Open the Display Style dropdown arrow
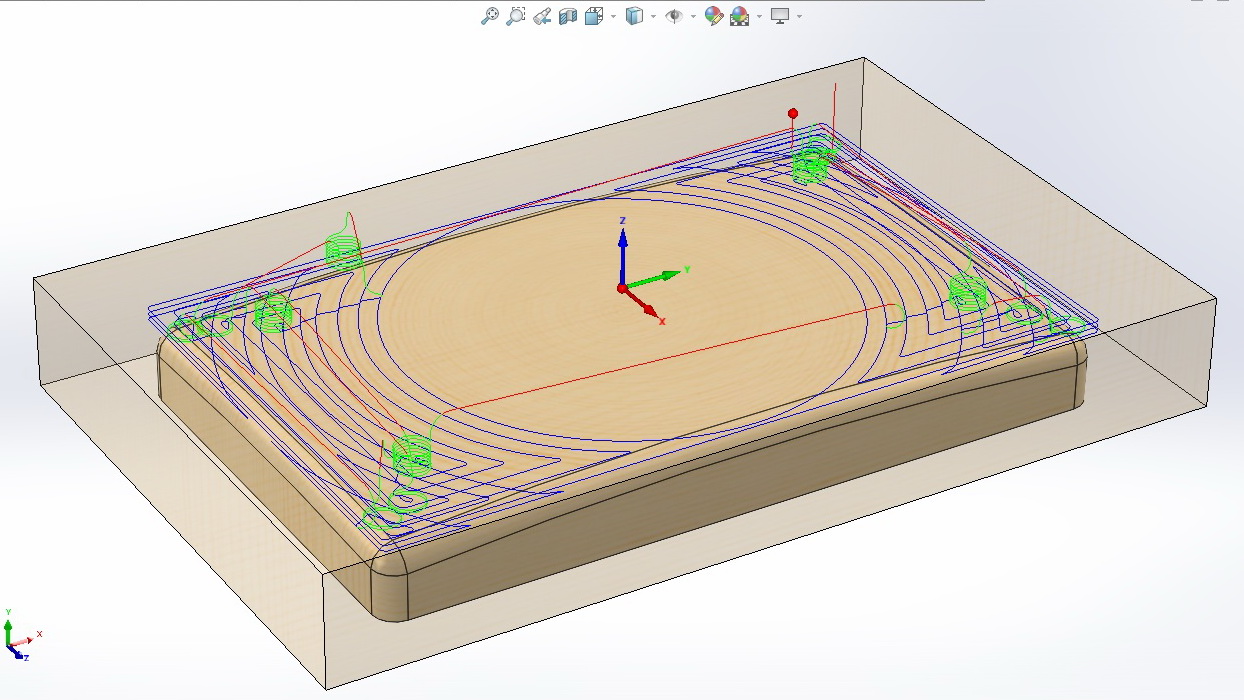Screen dimensions: 1244x700 (x=653, y=17)
